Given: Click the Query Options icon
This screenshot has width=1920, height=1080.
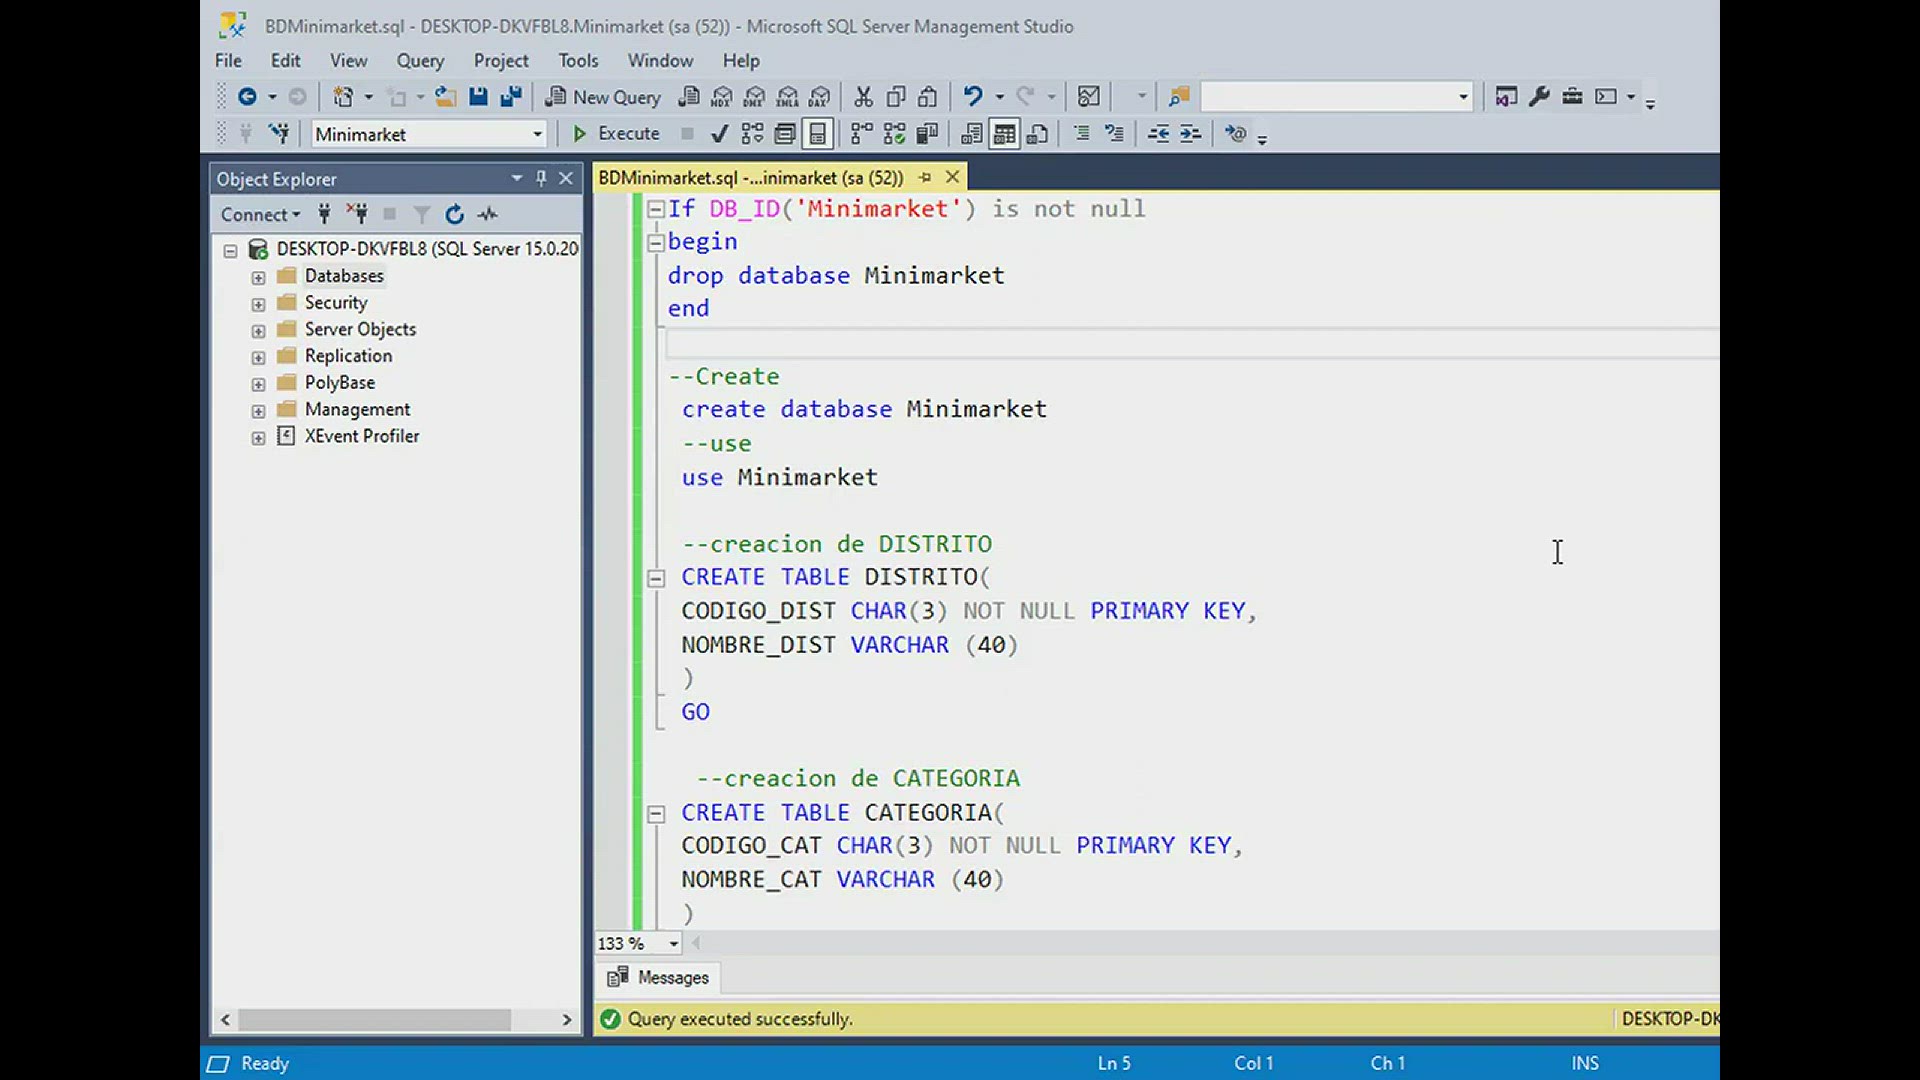Looking at the screenshot, I should tap(785, 134).
